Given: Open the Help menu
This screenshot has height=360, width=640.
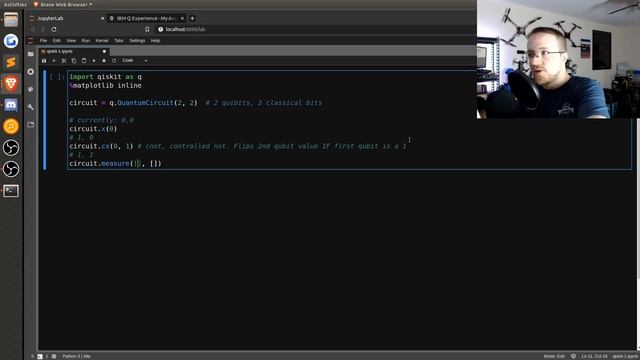Looking at the screenshot, I should 155,41.
